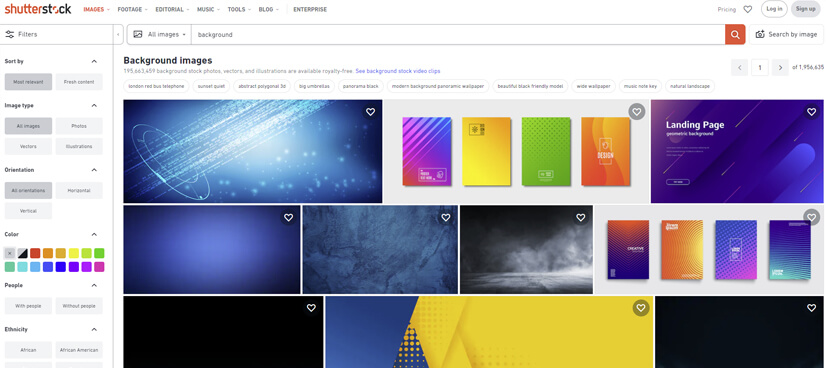Viewport: 826px width, 368px height.
Task: Collapse the Sort by section
Action: pyautogui.click(x=94, y=61)
